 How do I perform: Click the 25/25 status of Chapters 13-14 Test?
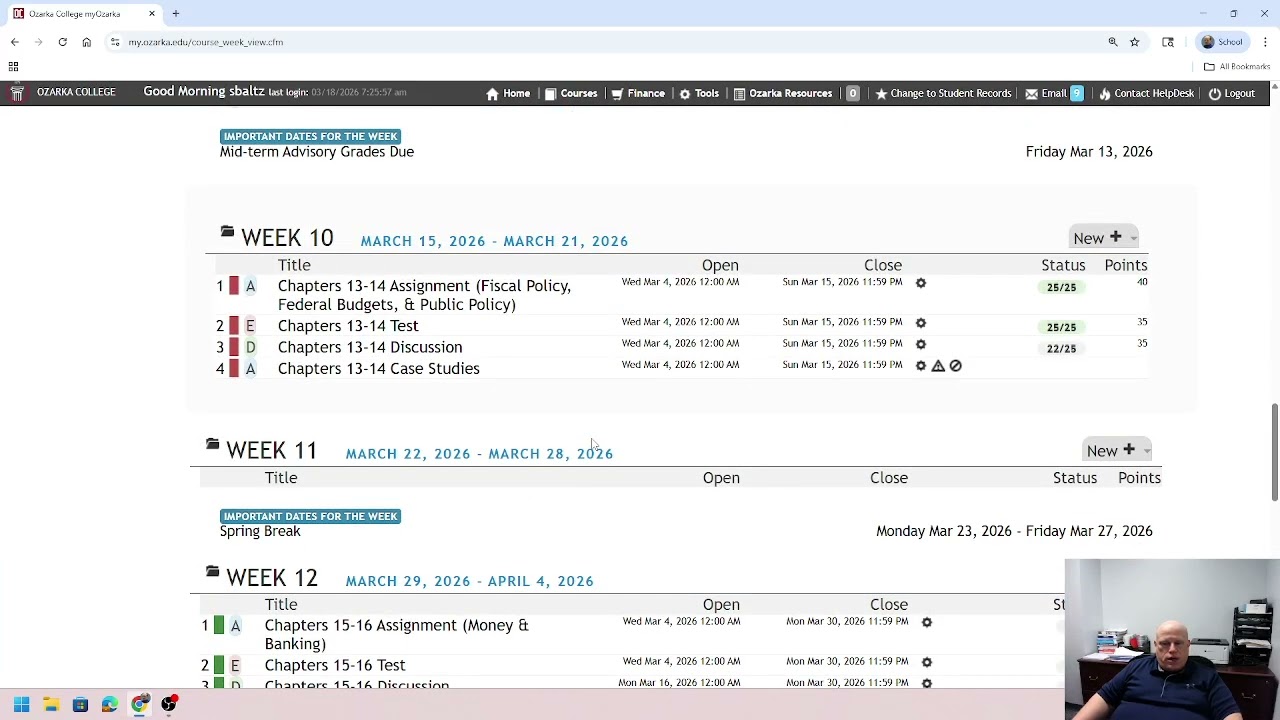coord(1061,327)
